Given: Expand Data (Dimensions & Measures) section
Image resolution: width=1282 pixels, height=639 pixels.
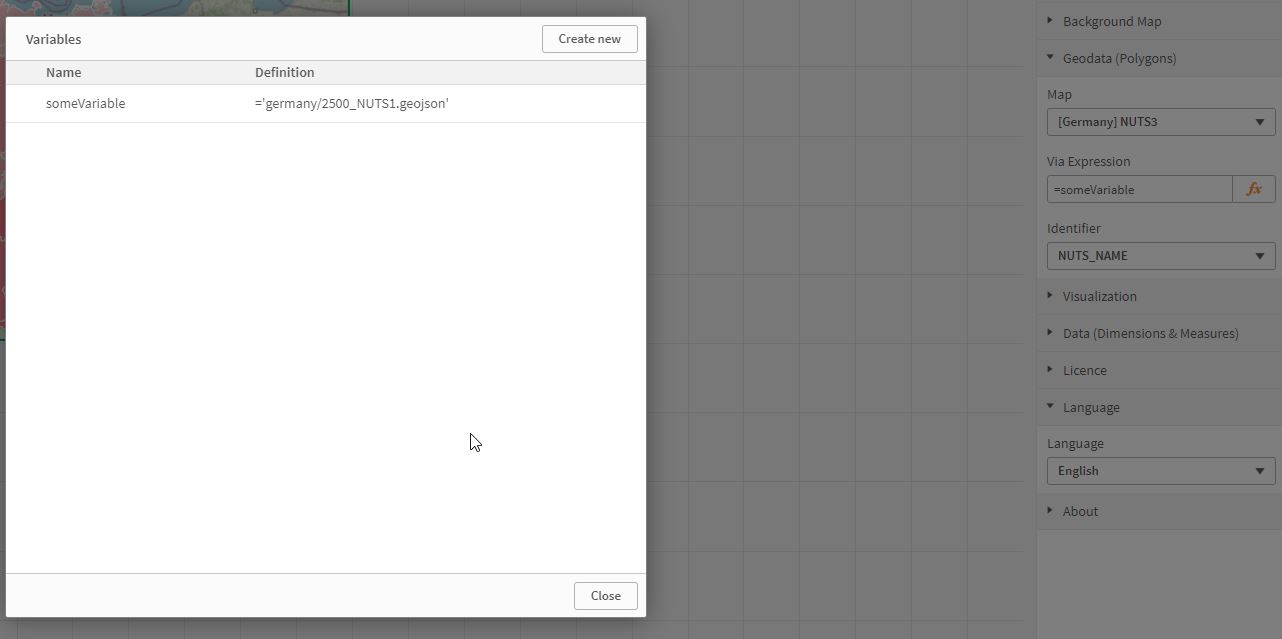Looking at the screenshot, I should click(x=1150, y=333).
